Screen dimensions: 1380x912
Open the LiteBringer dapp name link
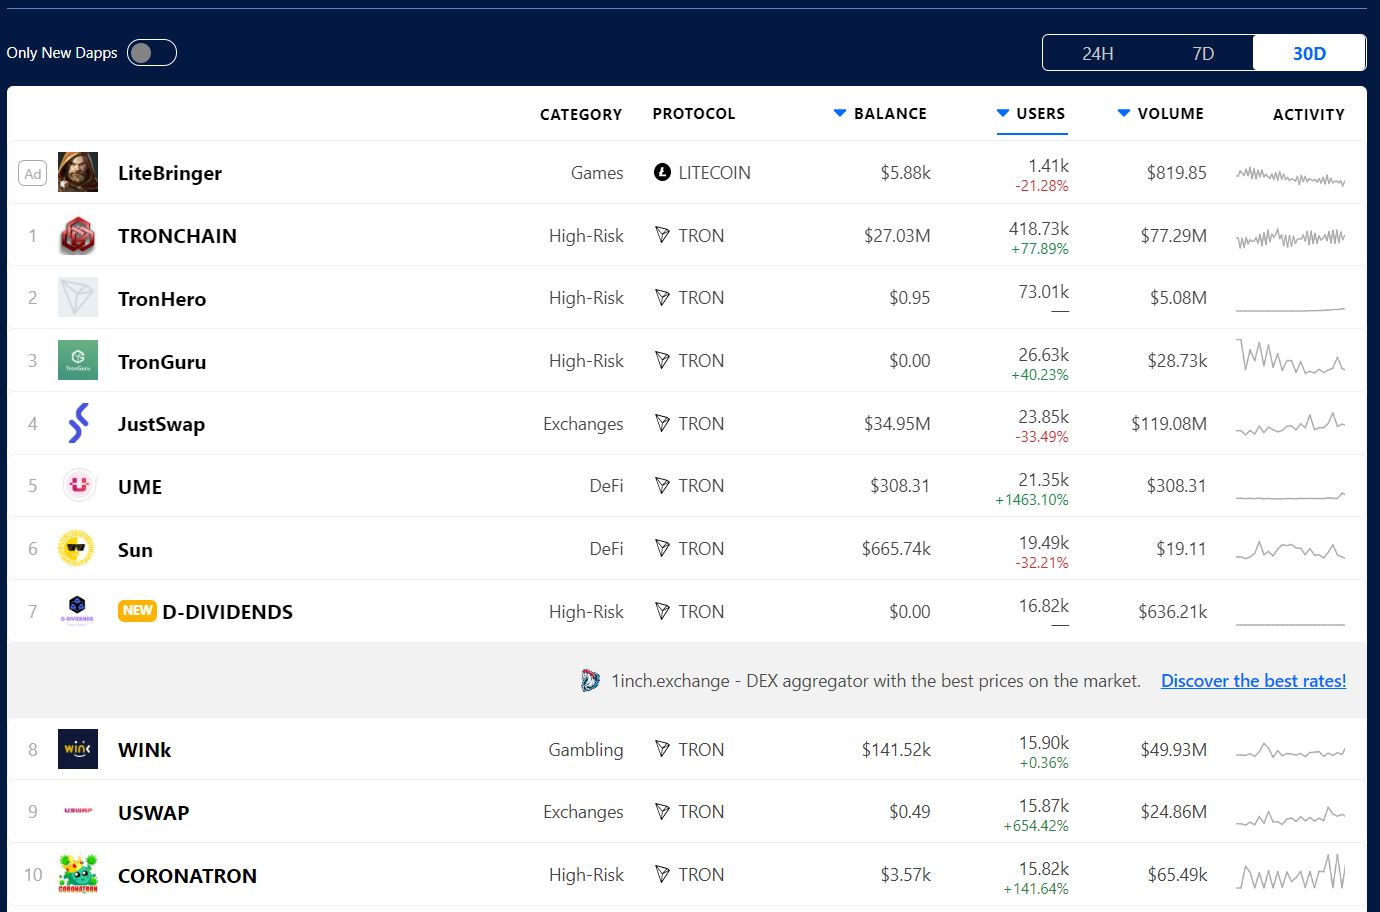pyautogui.click(x=170, y=173)
